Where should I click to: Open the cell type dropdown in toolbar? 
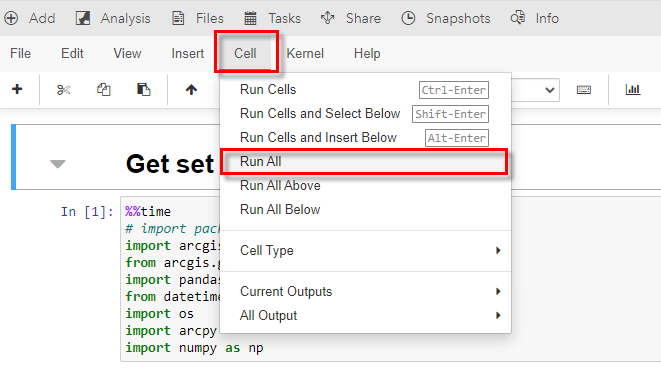coord(535,90)
